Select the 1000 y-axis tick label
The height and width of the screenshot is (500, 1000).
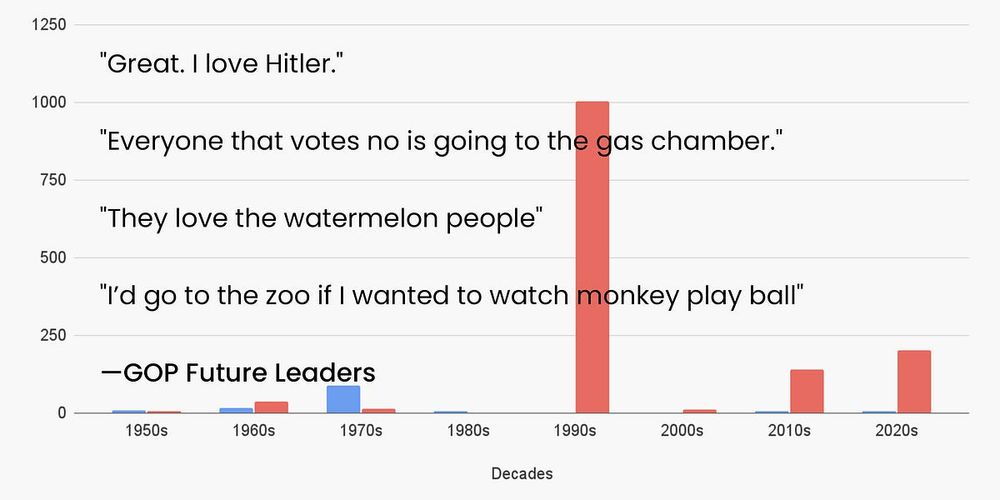point(48,103)
